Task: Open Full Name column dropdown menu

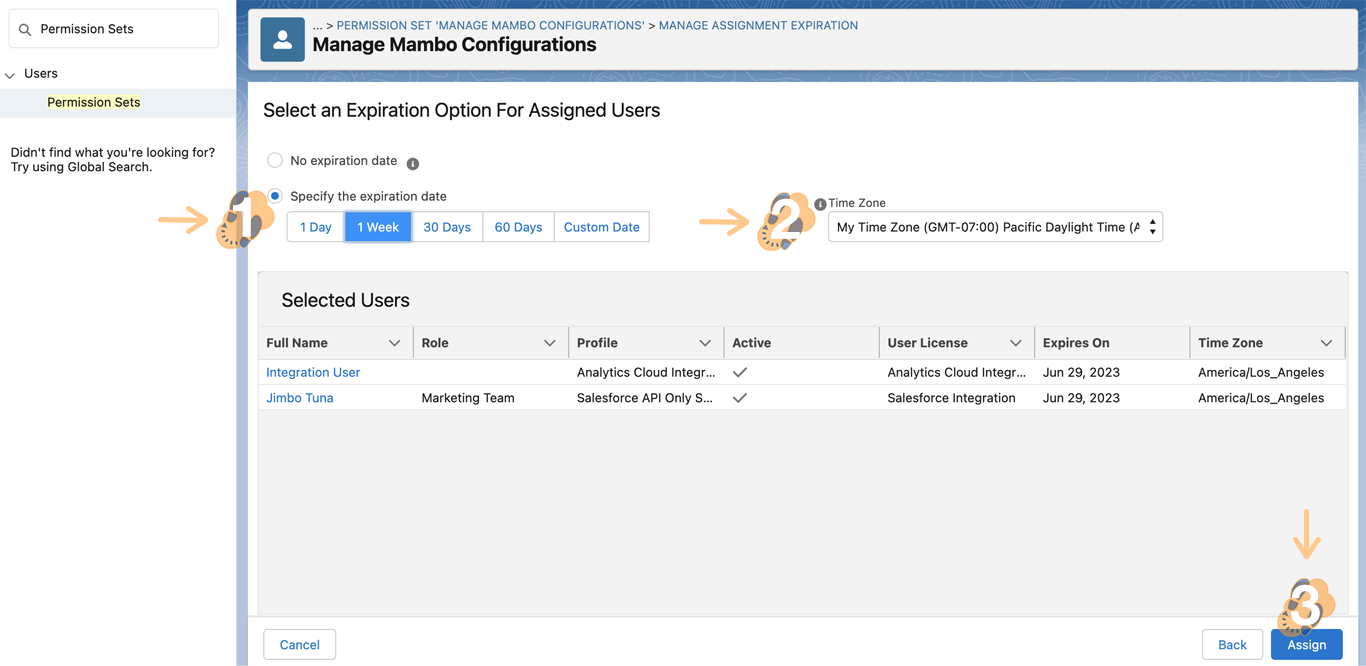Action: pyautogui.click(x=394, y=343)
